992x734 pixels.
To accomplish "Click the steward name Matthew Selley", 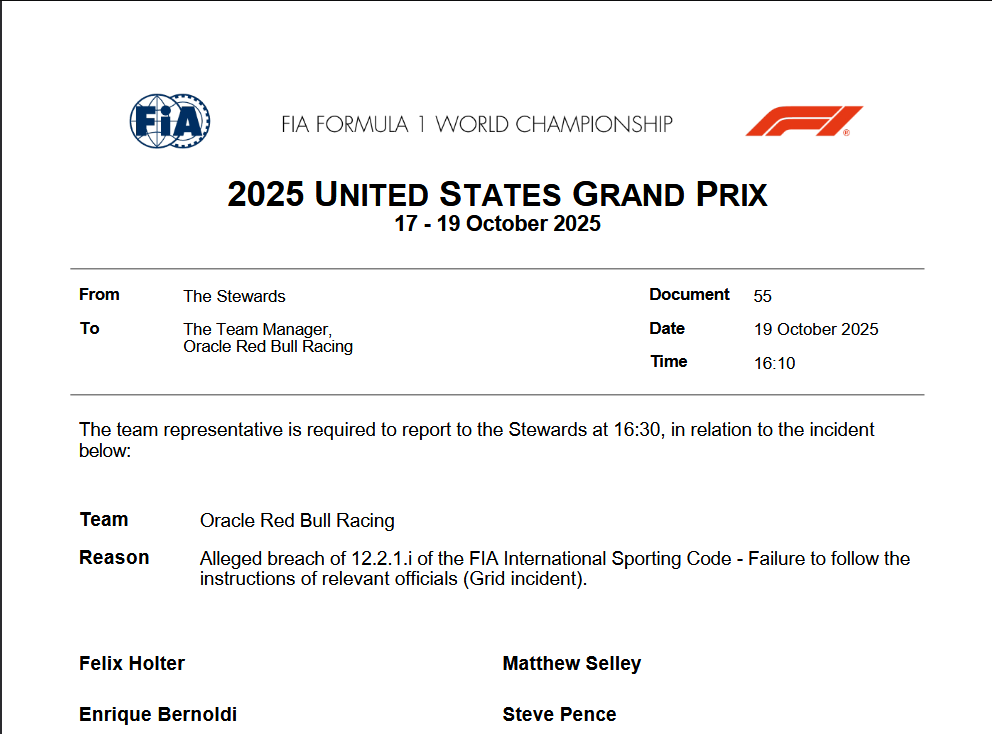I will [x=572, y=663].
